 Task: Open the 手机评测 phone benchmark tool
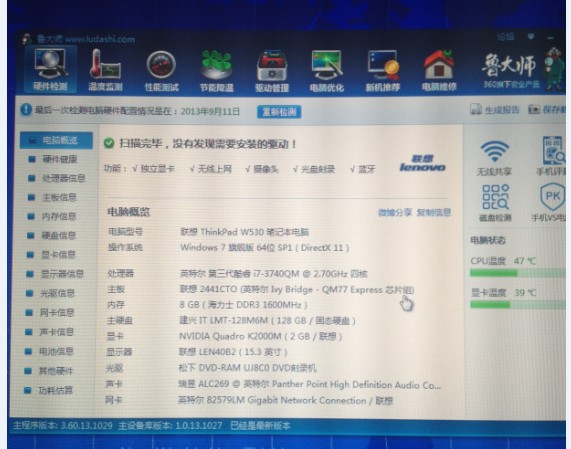(x=552, y=155)
